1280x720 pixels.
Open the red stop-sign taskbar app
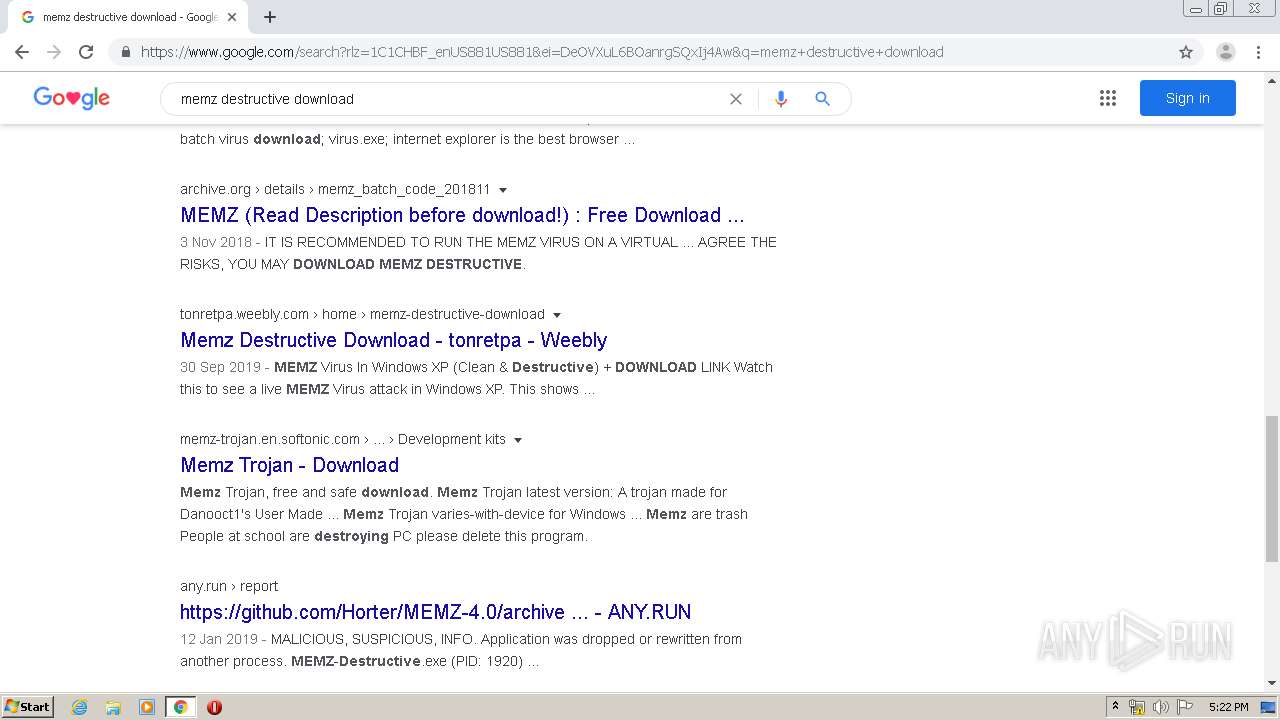pos(214,707)
